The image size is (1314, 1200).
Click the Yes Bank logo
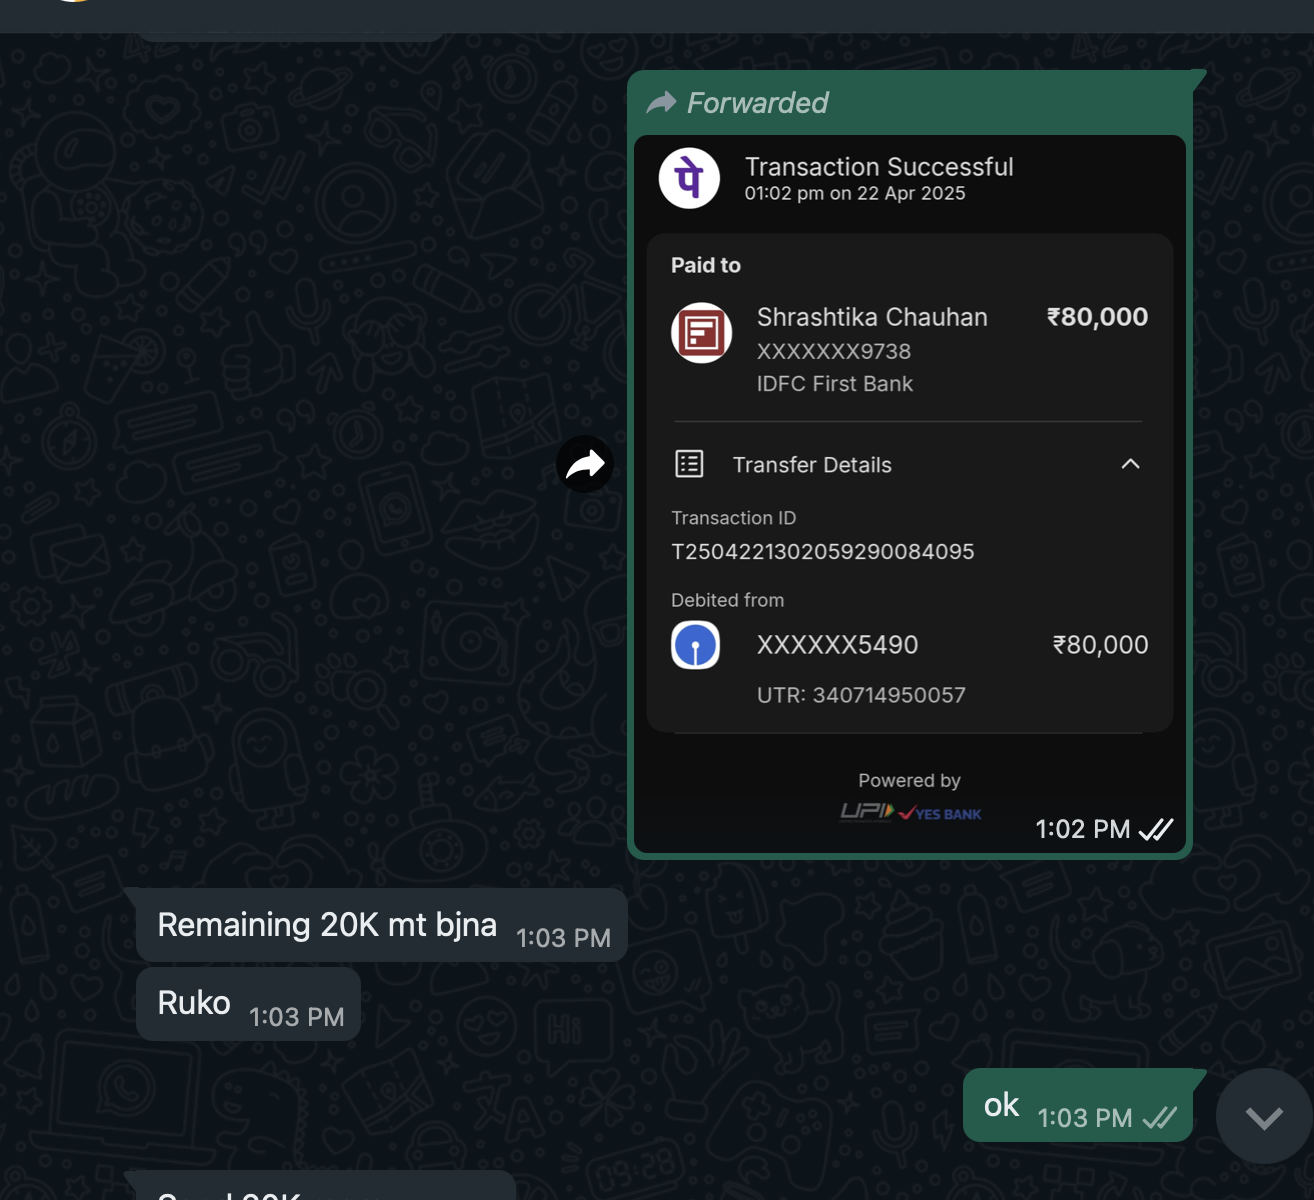point(940,814)
